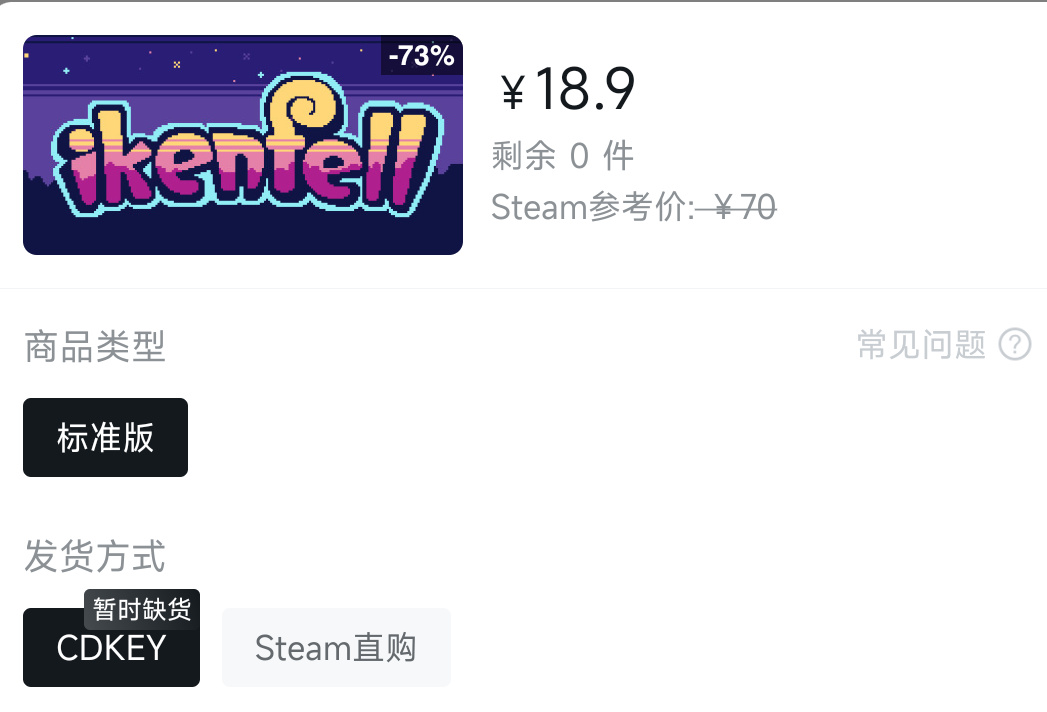Switch to Steam直购 delivery option
This screenshot has width=1047, height=712.
(x=336, y=648)
